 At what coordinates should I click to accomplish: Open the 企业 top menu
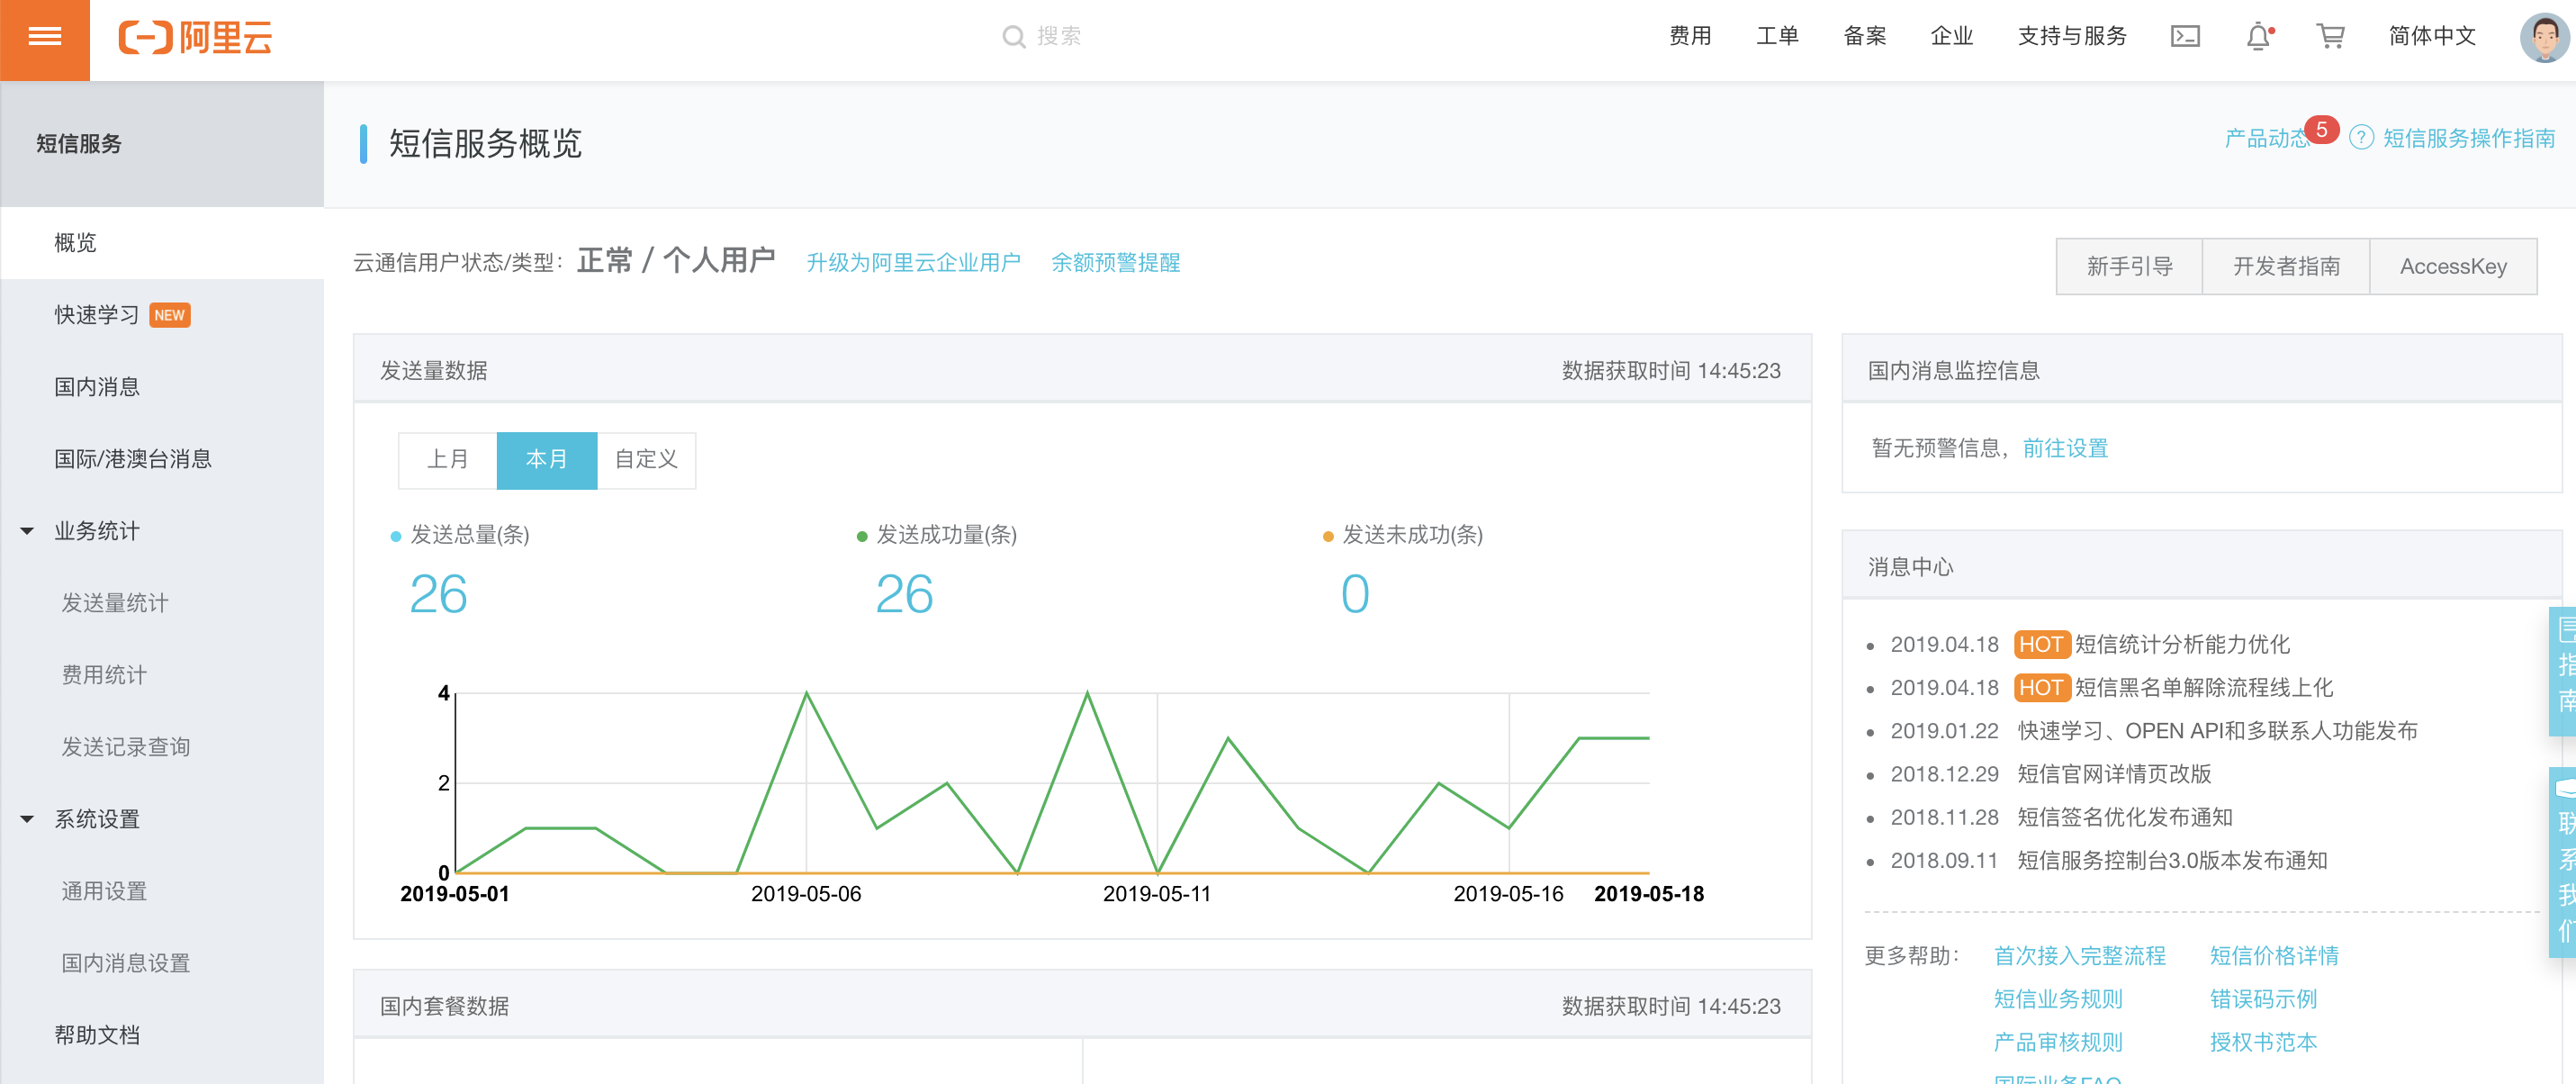click(1951, 37)
